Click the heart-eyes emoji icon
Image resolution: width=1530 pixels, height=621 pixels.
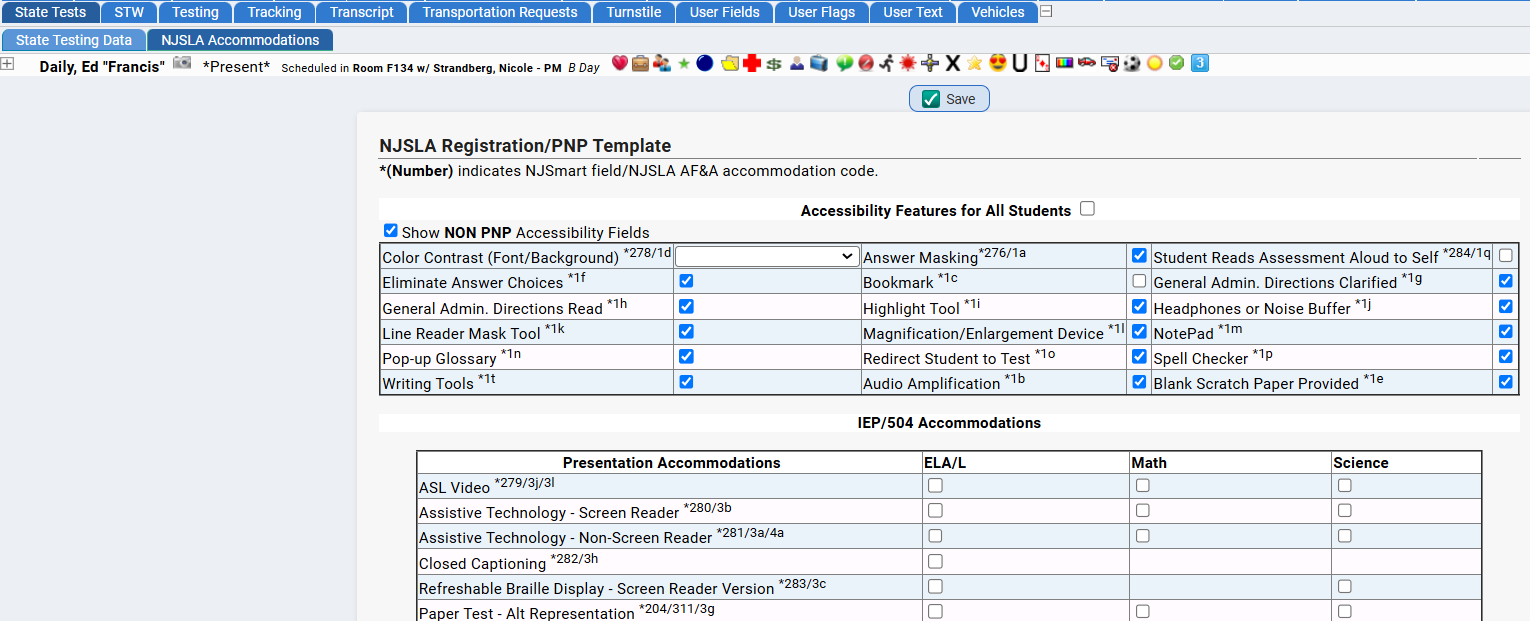click(997, 63)
